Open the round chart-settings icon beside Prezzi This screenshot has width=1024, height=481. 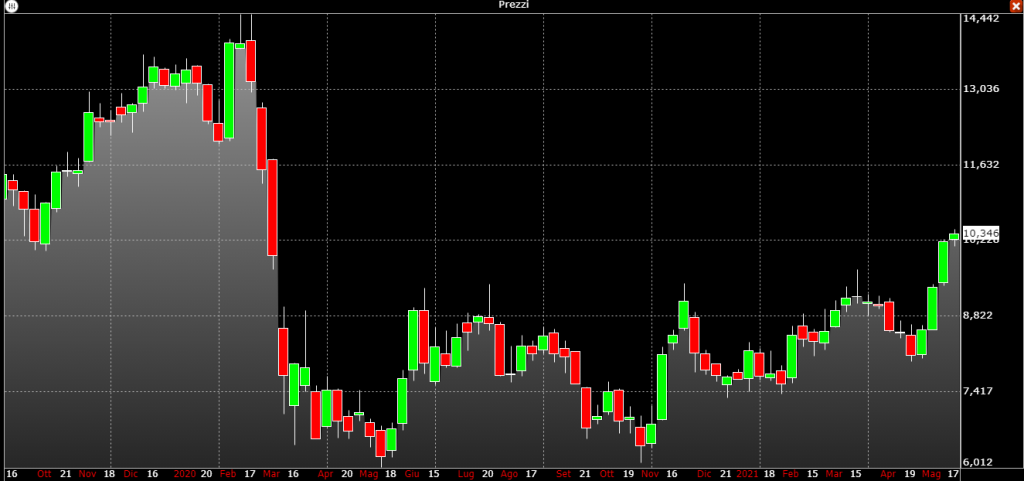tap(11, 6)
